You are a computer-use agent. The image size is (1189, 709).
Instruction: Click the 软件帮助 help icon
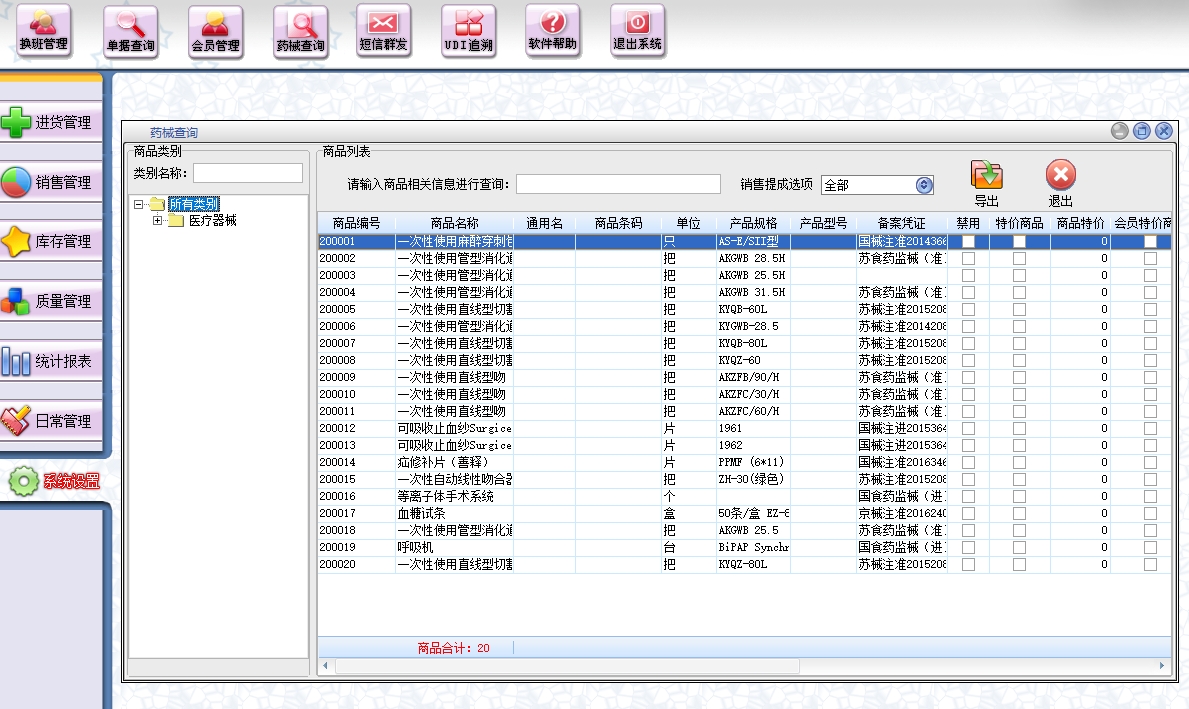click(553, 30)
